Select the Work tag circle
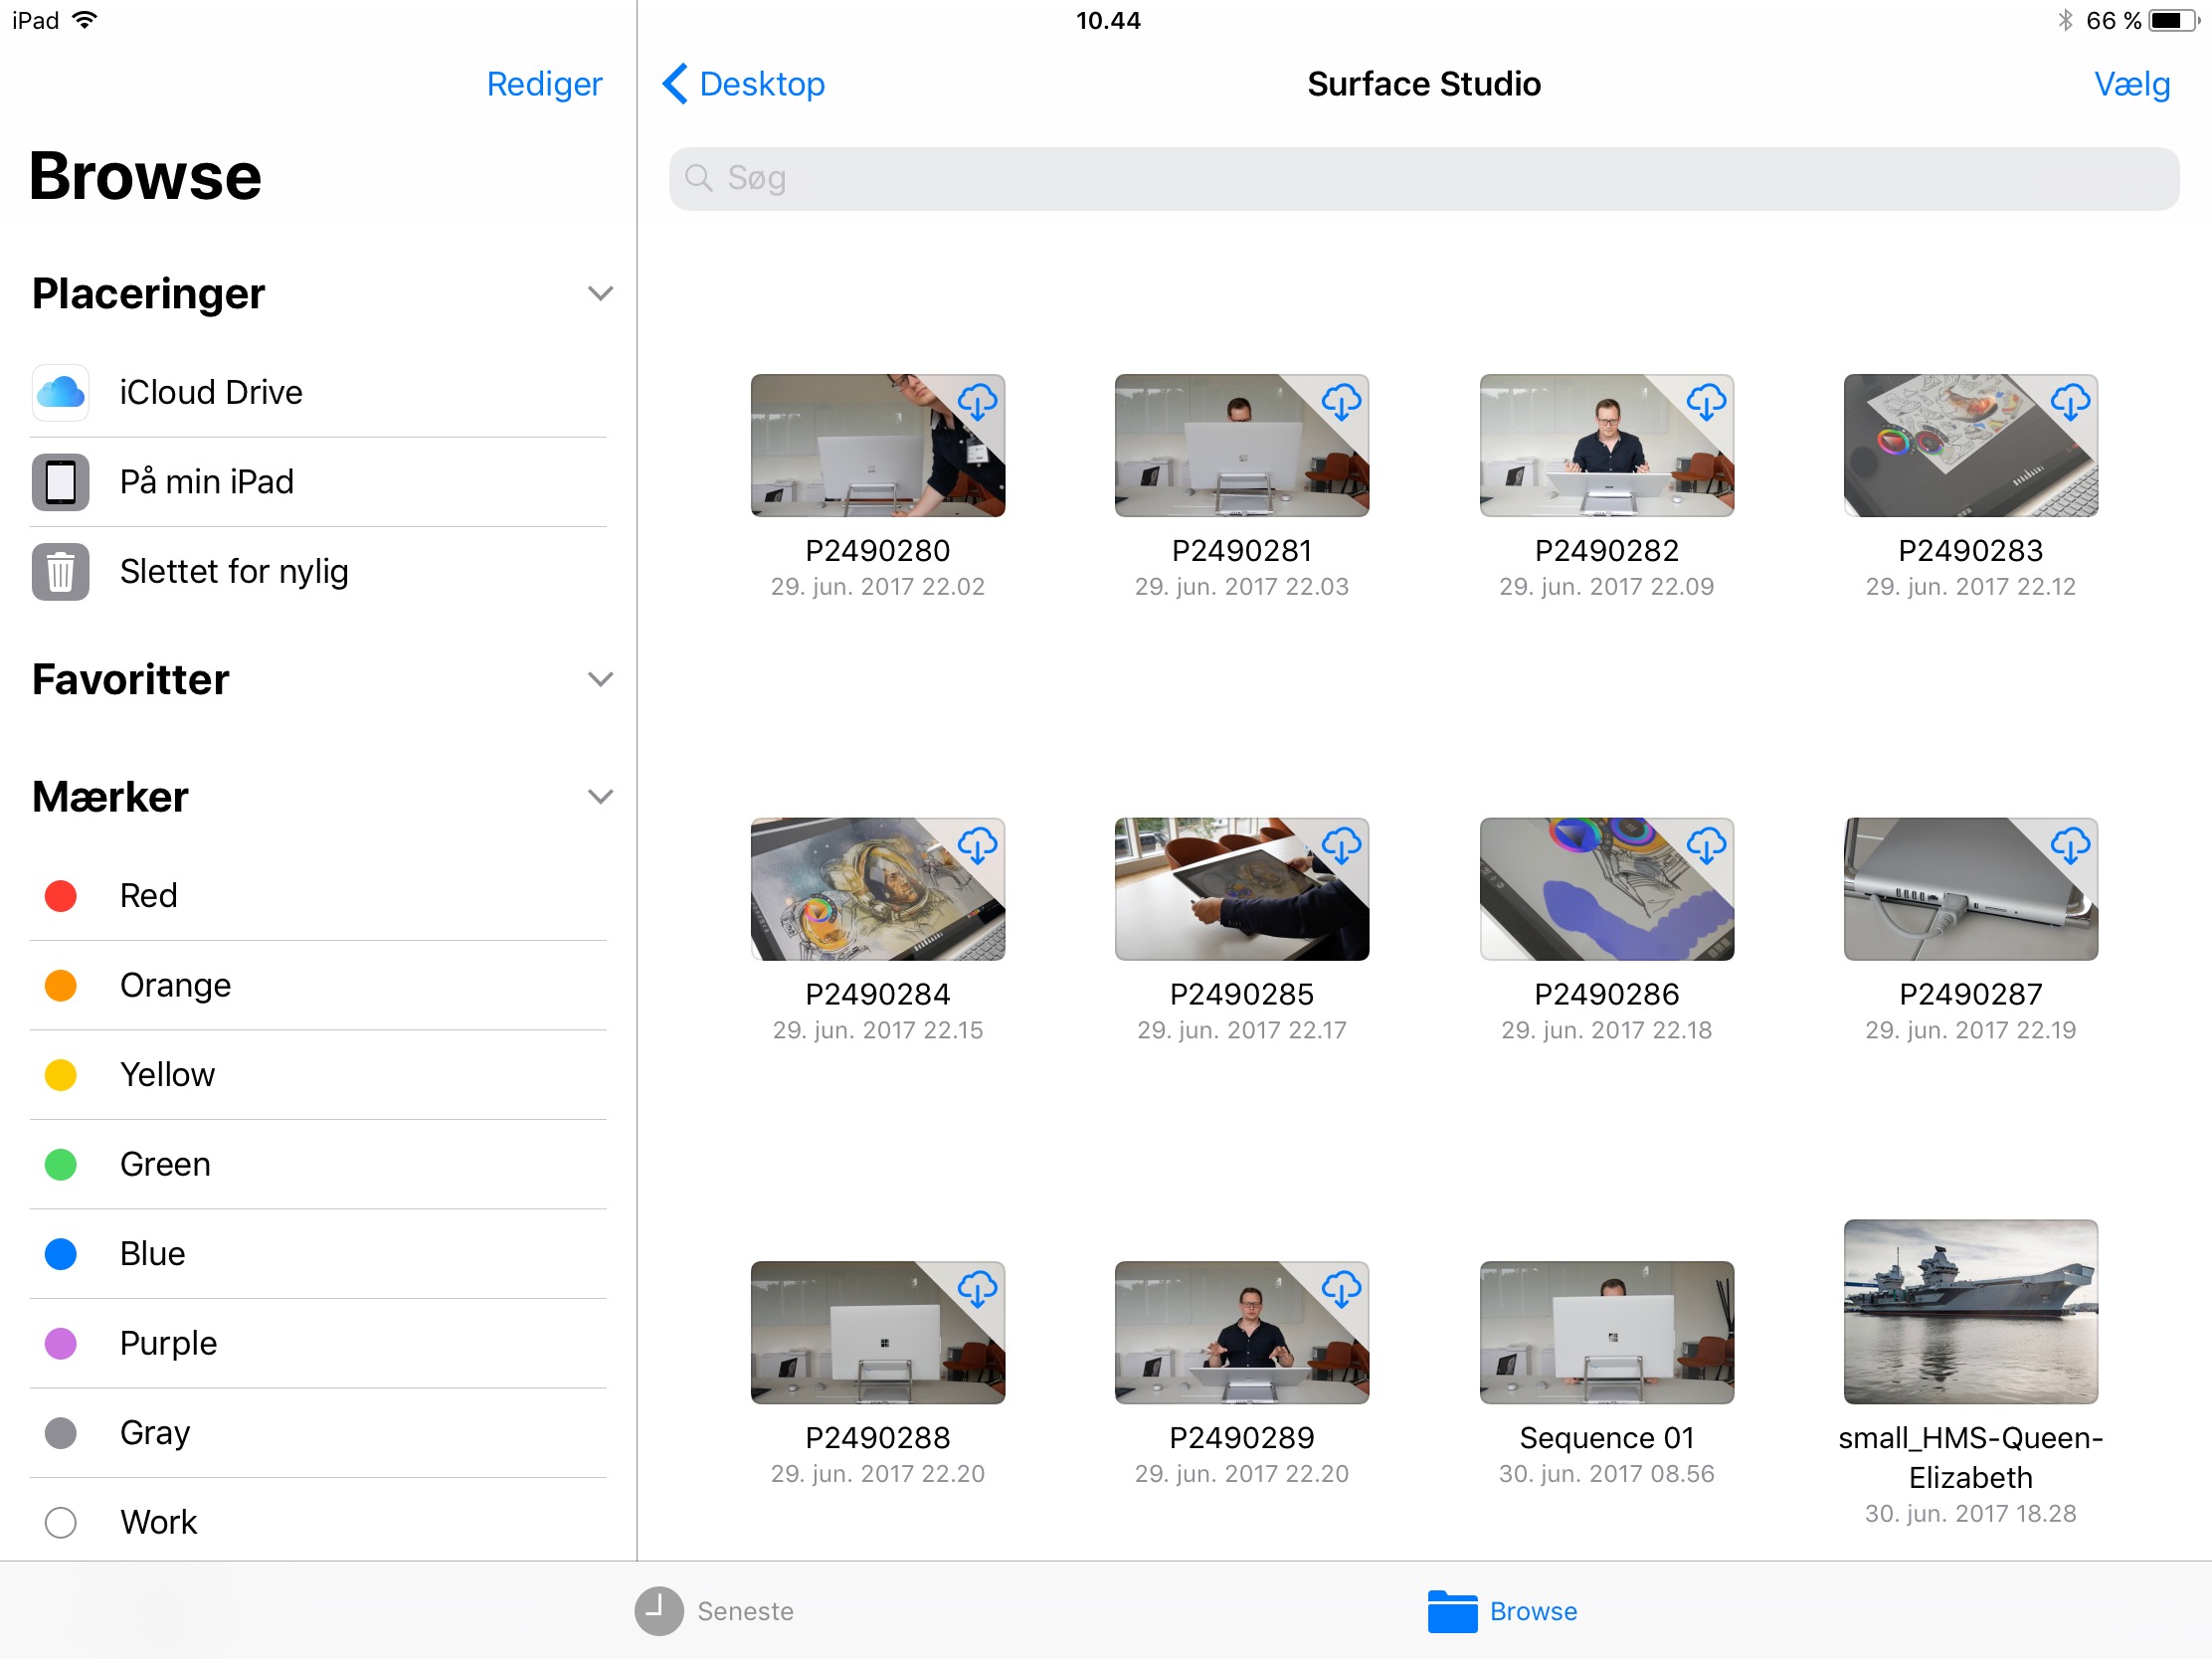 click(60, 1522)
